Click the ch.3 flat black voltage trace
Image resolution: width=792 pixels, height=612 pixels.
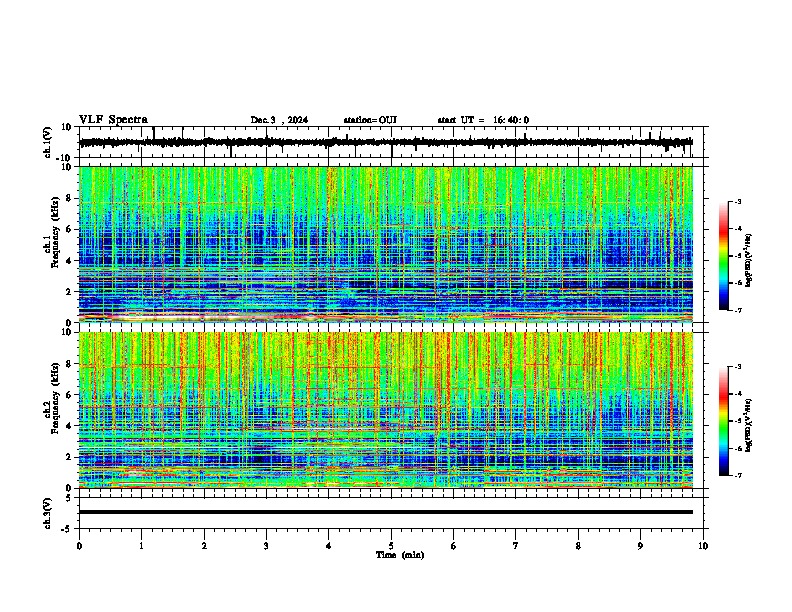point(386,512)
